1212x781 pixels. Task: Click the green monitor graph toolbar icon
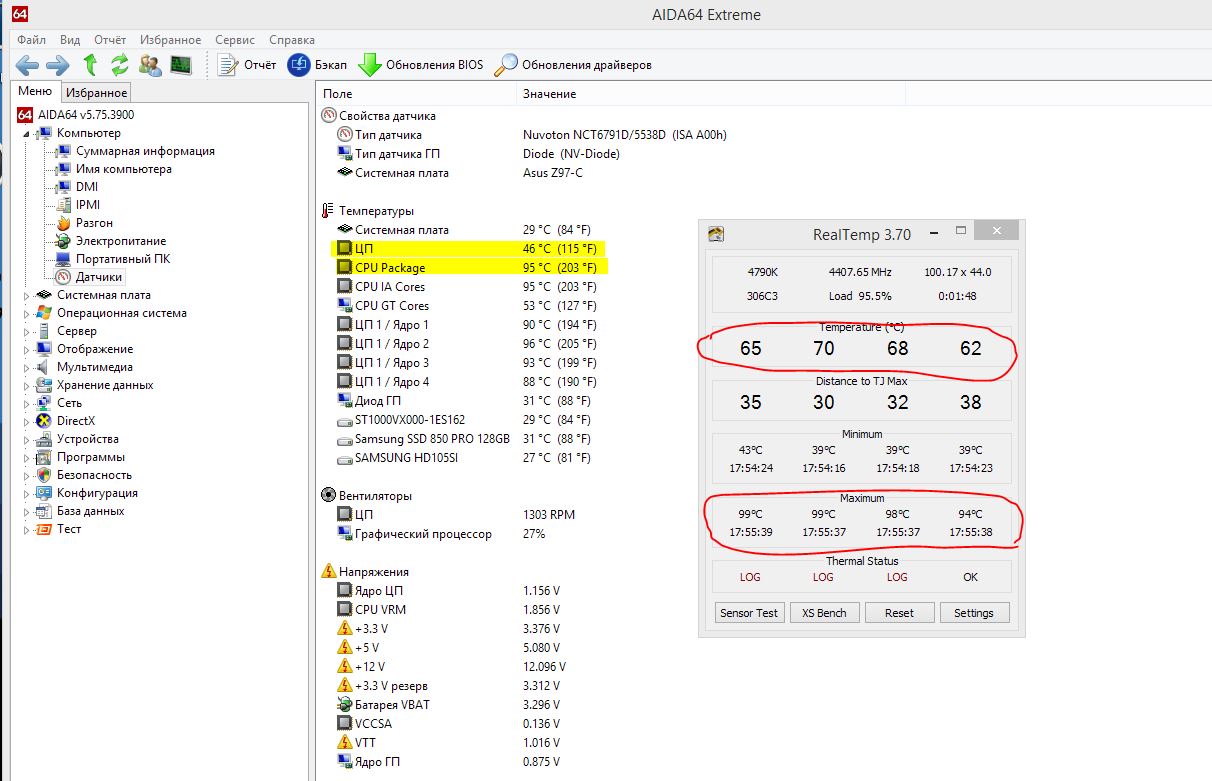click(181, 65)
